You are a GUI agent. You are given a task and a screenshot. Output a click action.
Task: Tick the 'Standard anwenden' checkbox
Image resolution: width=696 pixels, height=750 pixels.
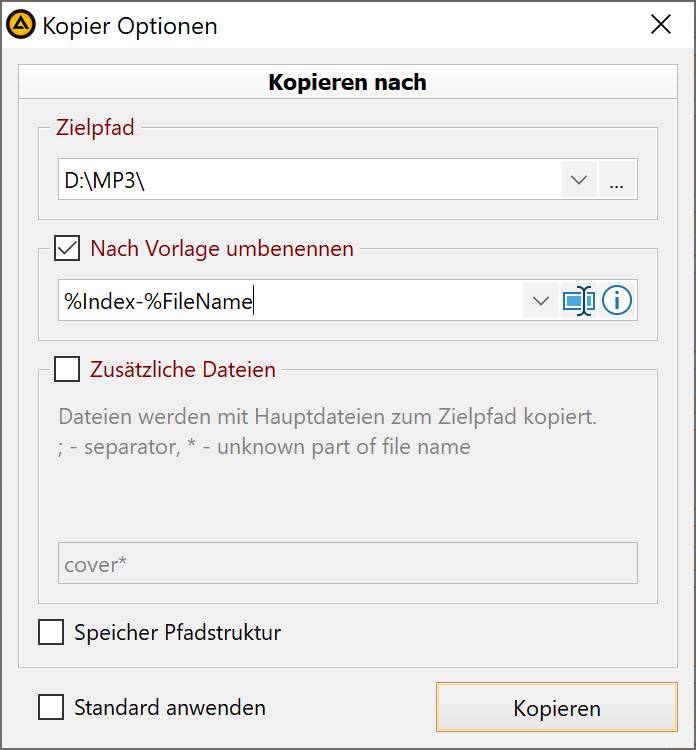tap(51, 708)
